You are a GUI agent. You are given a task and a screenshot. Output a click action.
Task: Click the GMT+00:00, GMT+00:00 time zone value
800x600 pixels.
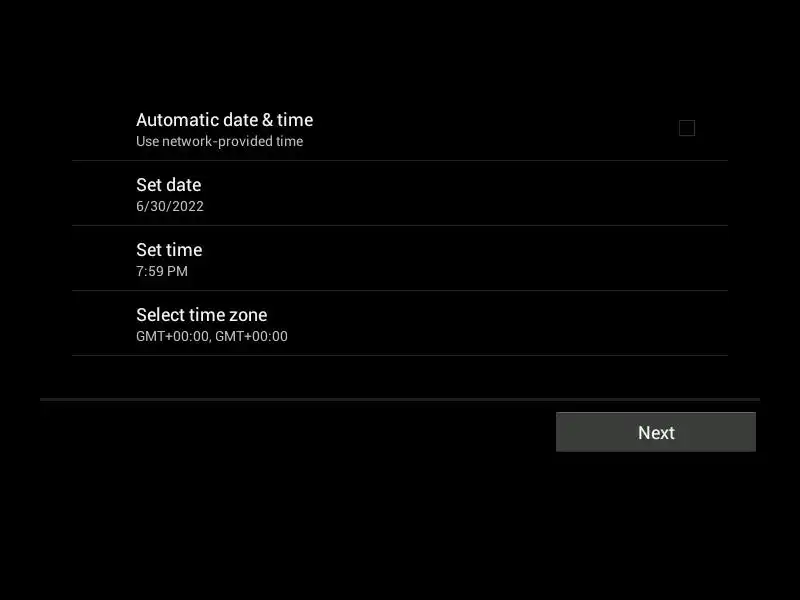coord(212,336)
